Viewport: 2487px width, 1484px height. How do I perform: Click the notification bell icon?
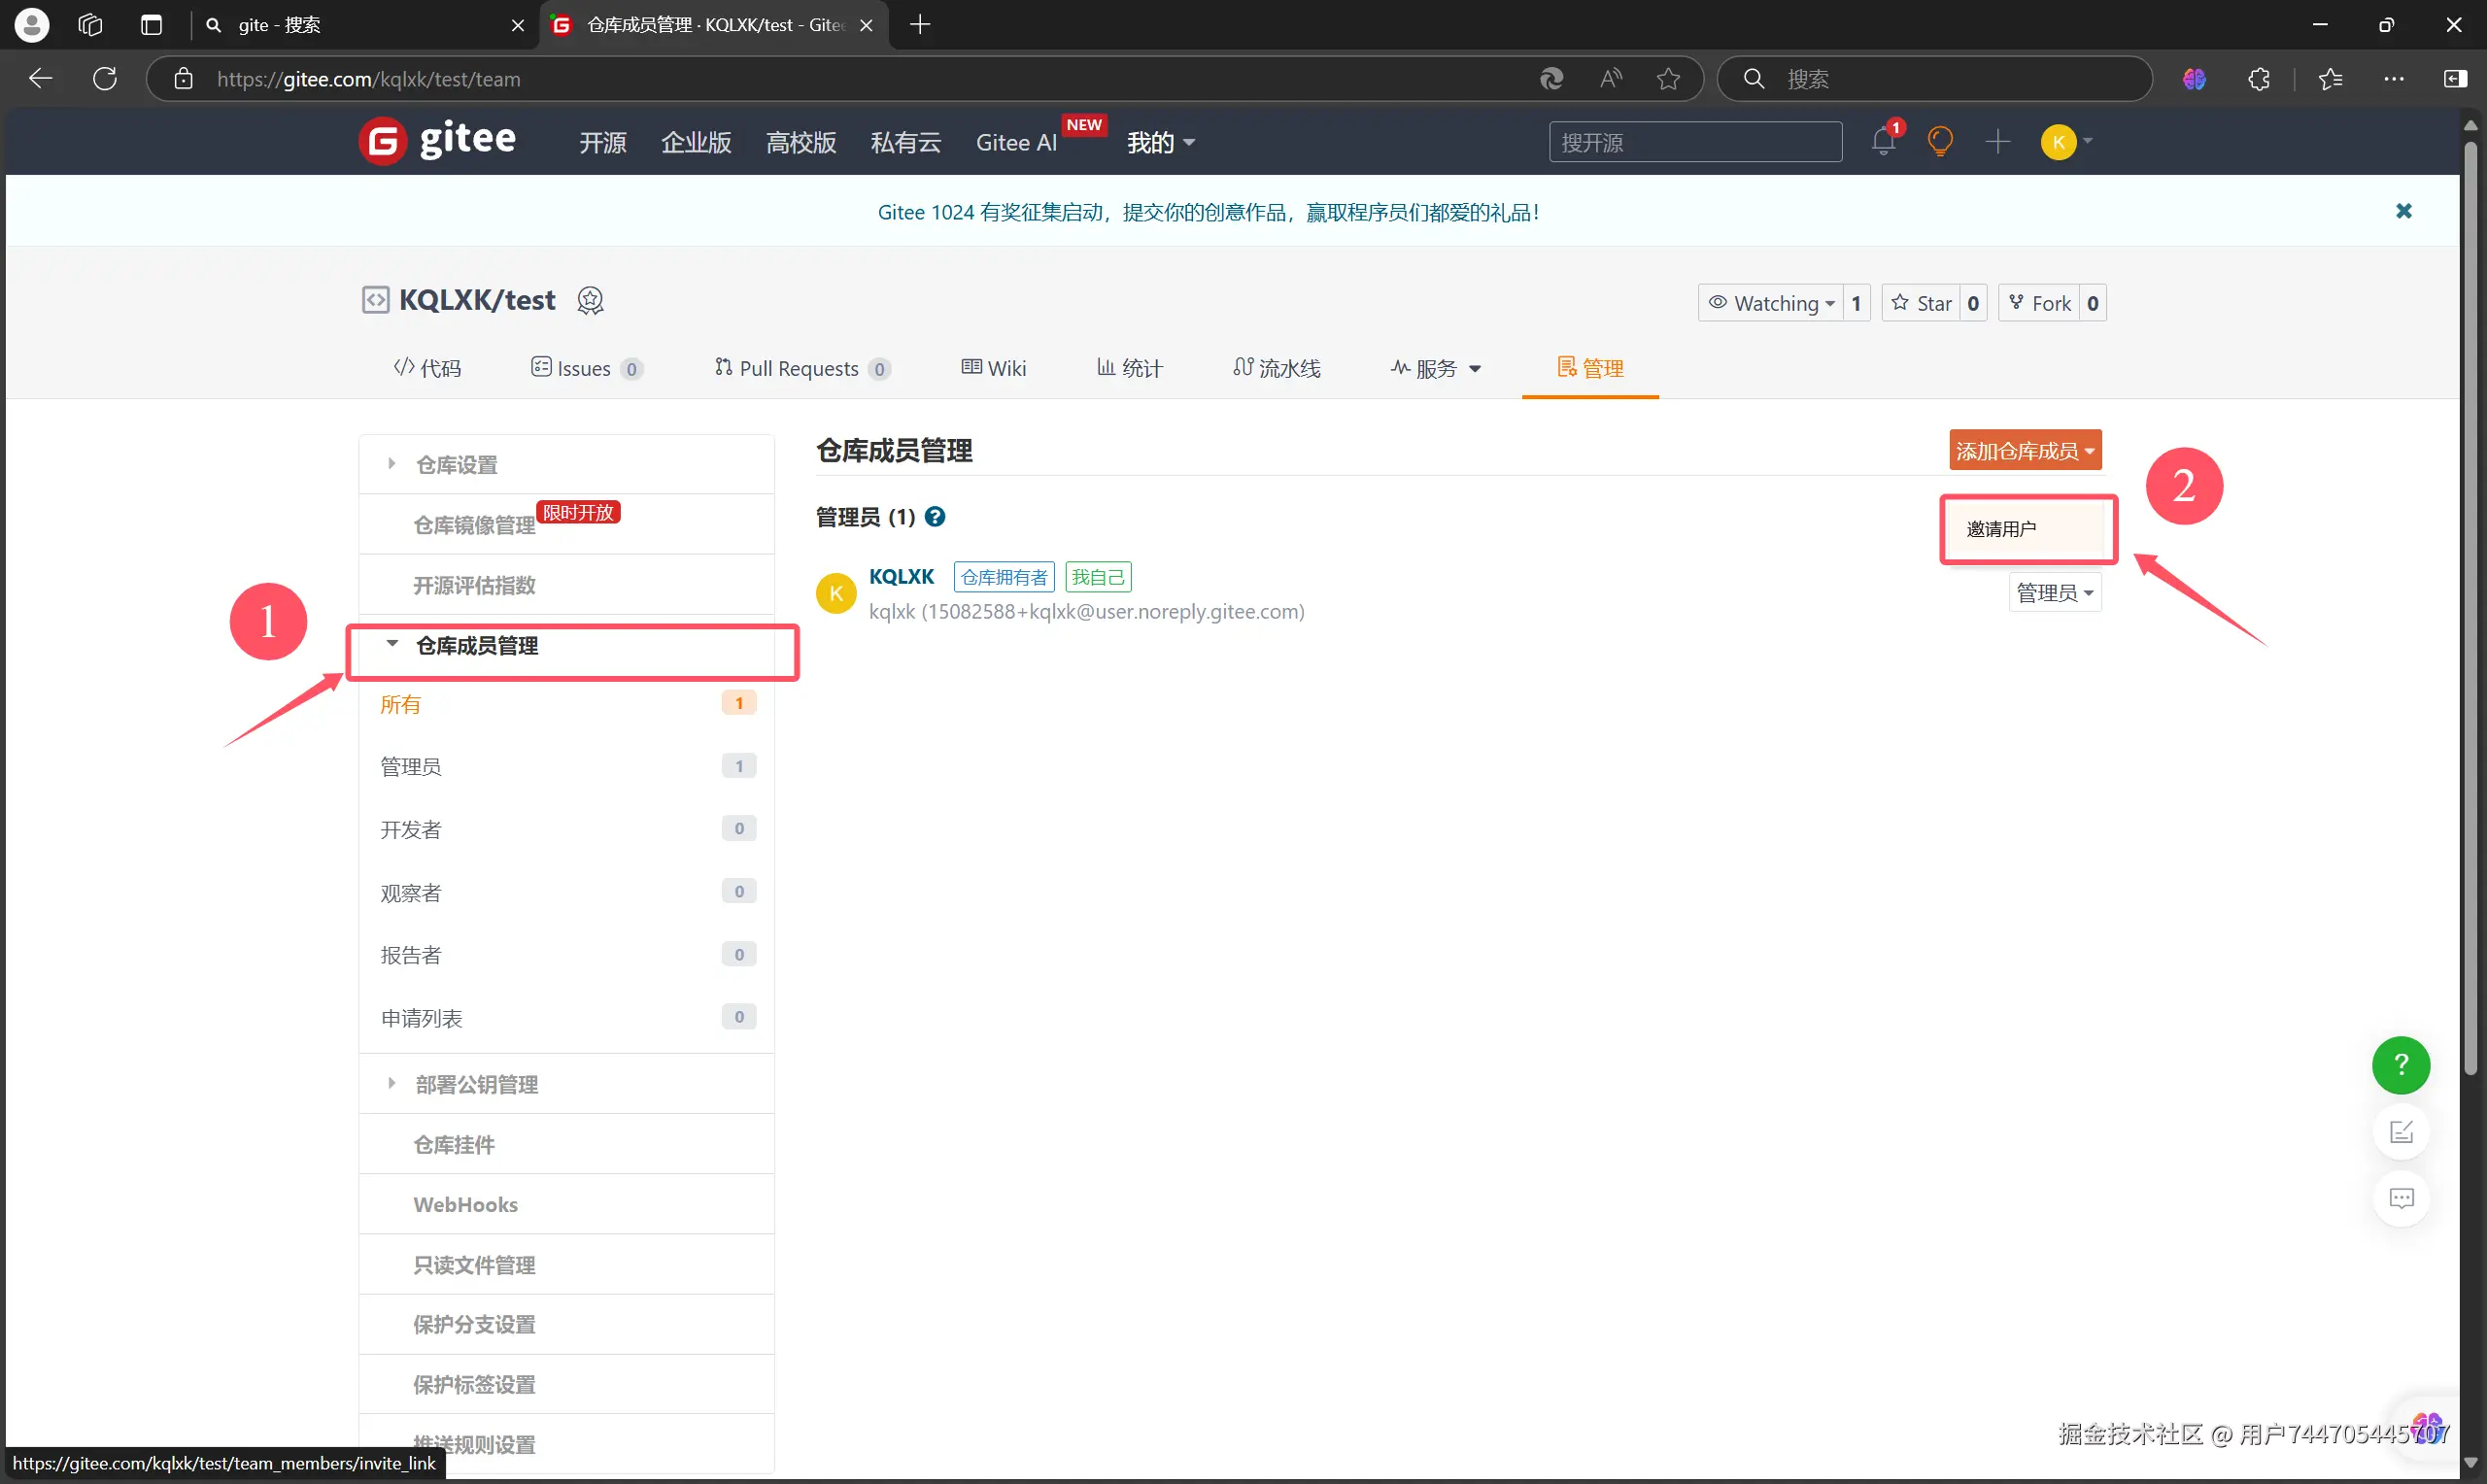[x=1883, y=142]
